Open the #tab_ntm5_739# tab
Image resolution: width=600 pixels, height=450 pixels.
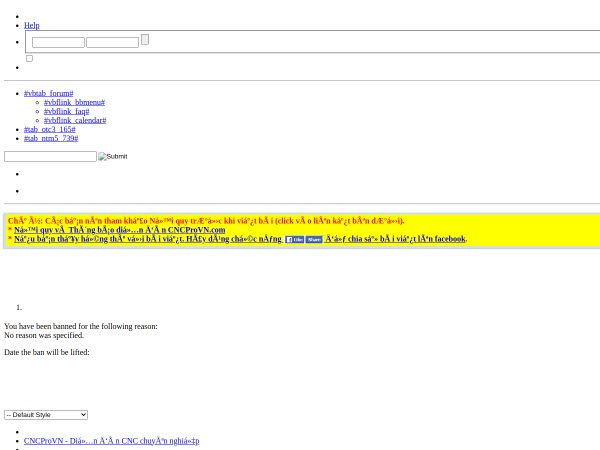51,138
